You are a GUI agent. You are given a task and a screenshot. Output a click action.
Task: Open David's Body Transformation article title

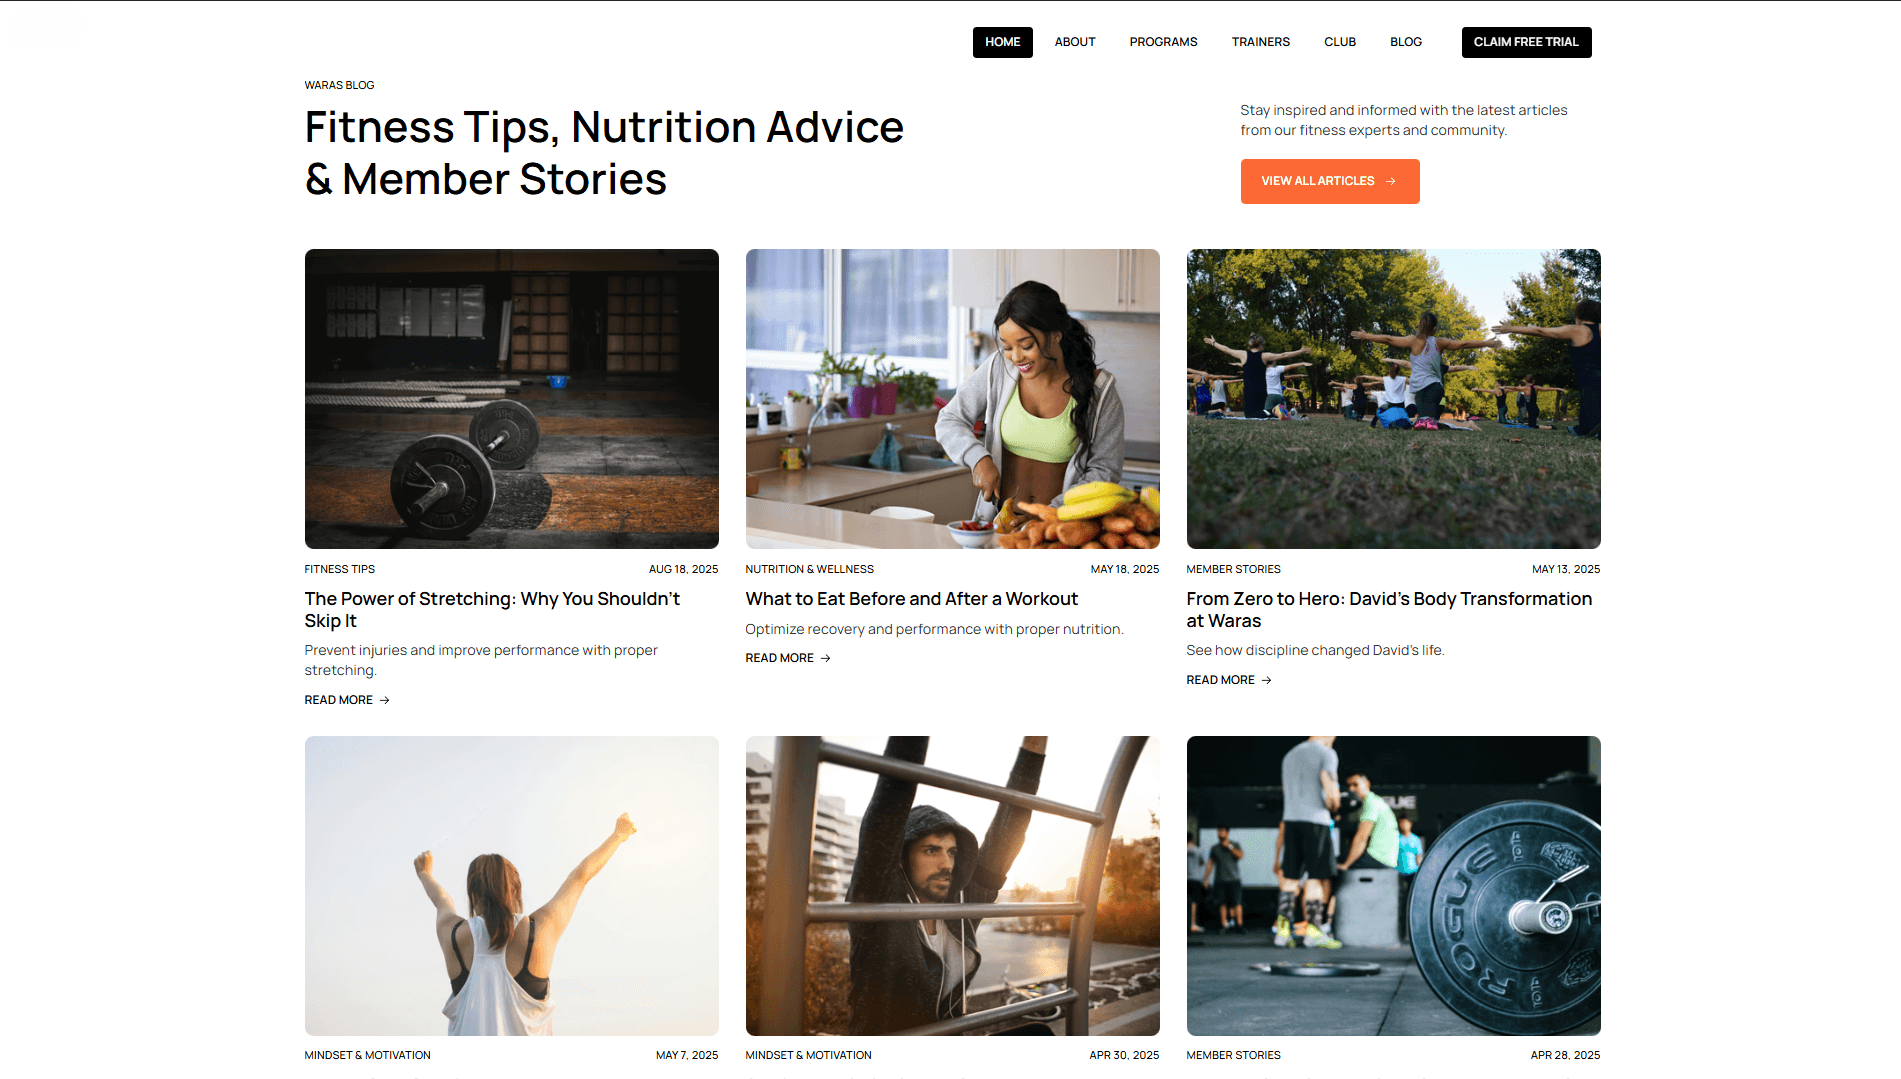pyautogui.click(x=1389, y=610)
